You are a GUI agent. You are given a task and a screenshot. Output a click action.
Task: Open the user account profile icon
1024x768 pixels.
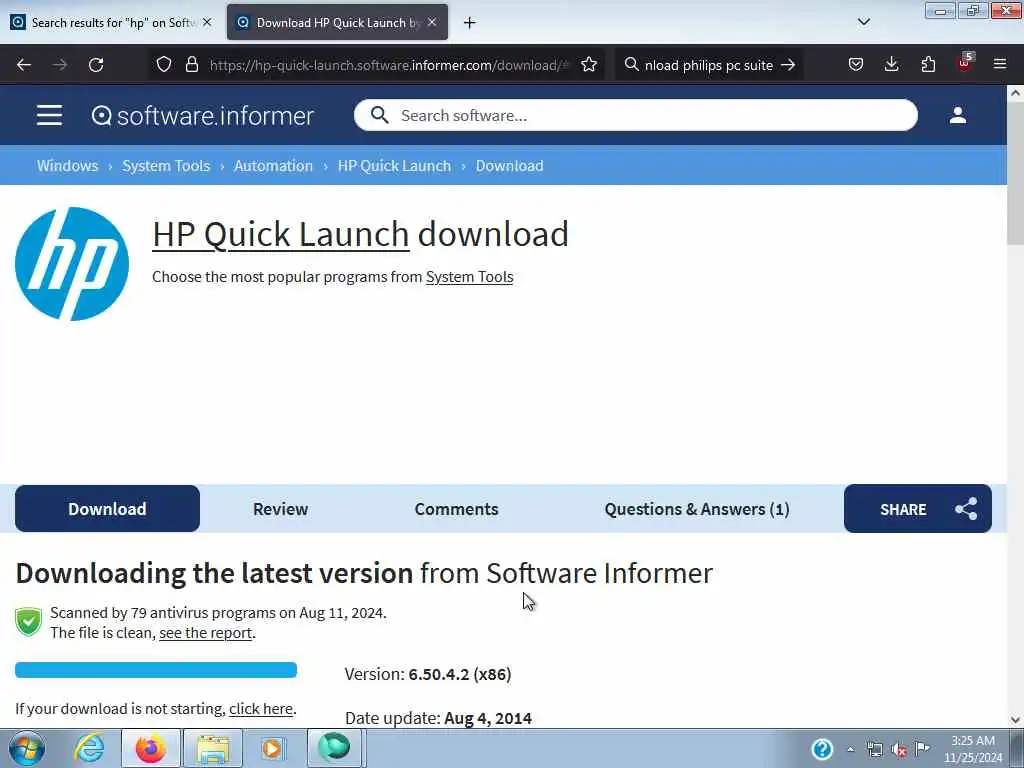point(957,116)
